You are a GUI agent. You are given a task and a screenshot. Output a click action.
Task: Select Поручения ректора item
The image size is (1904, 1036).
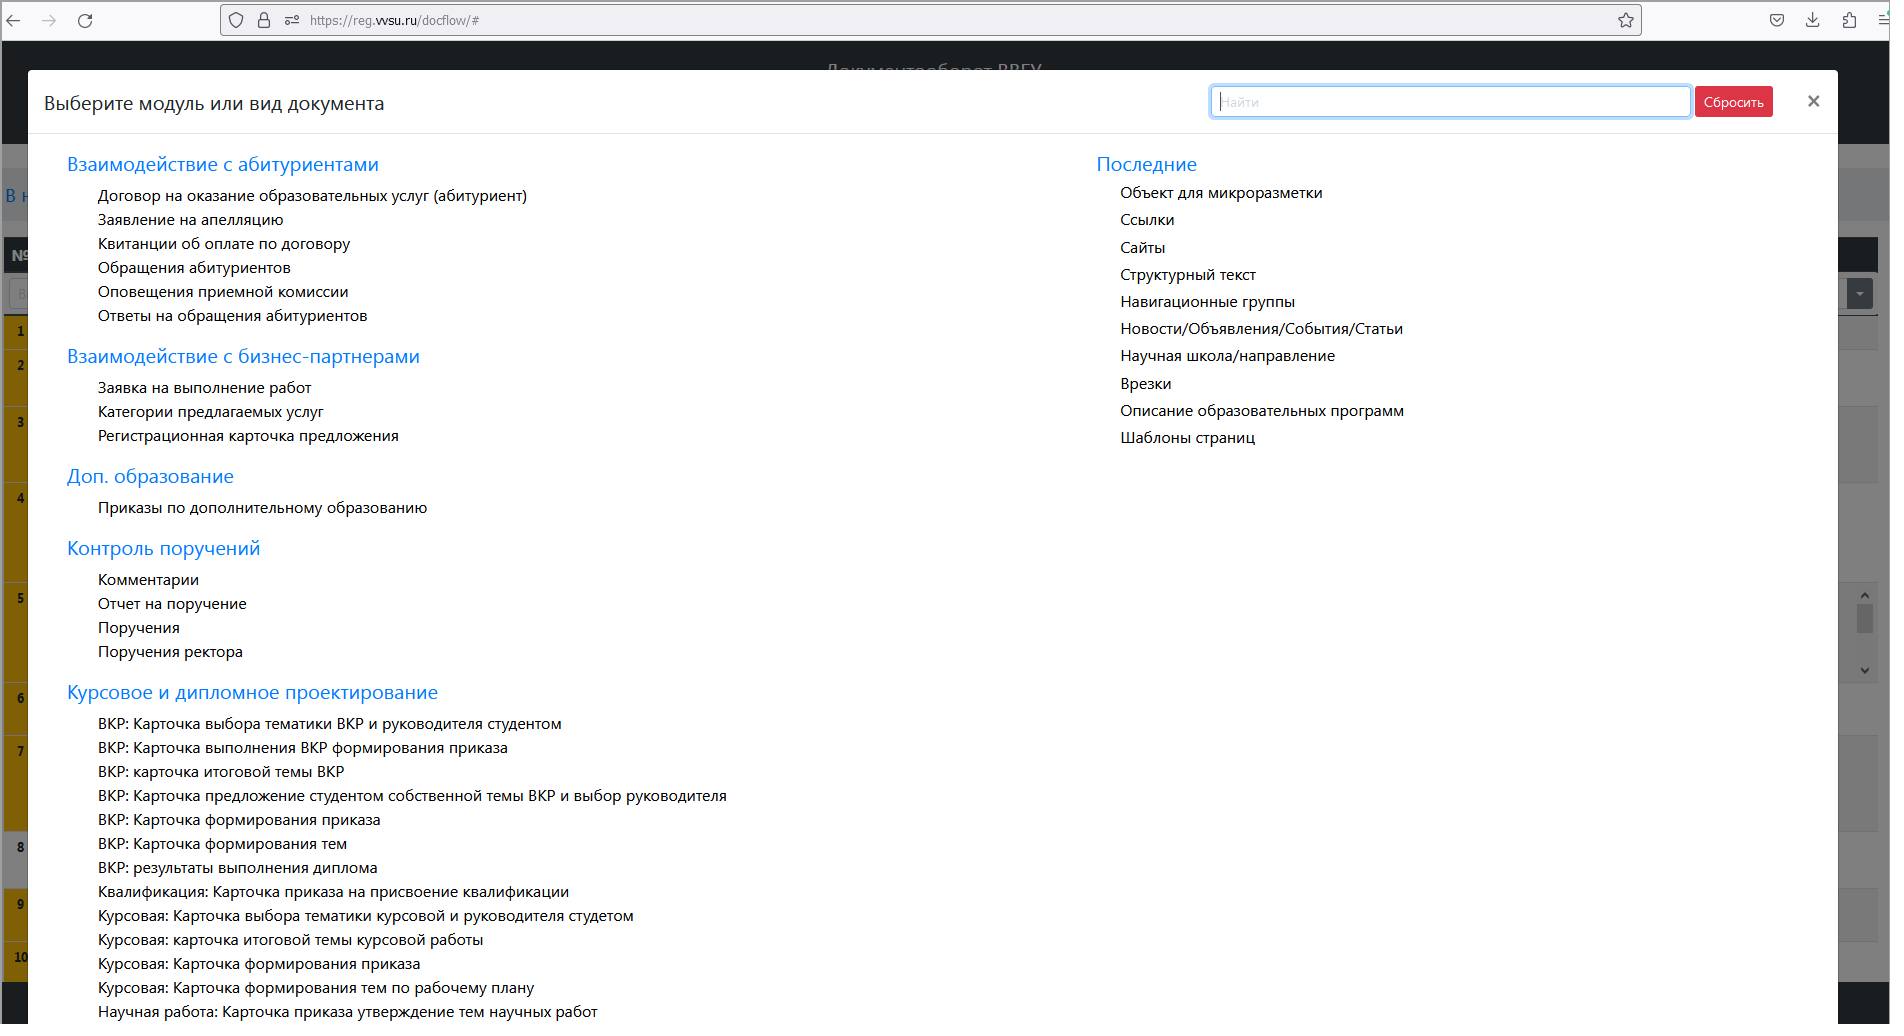point(170,652)
